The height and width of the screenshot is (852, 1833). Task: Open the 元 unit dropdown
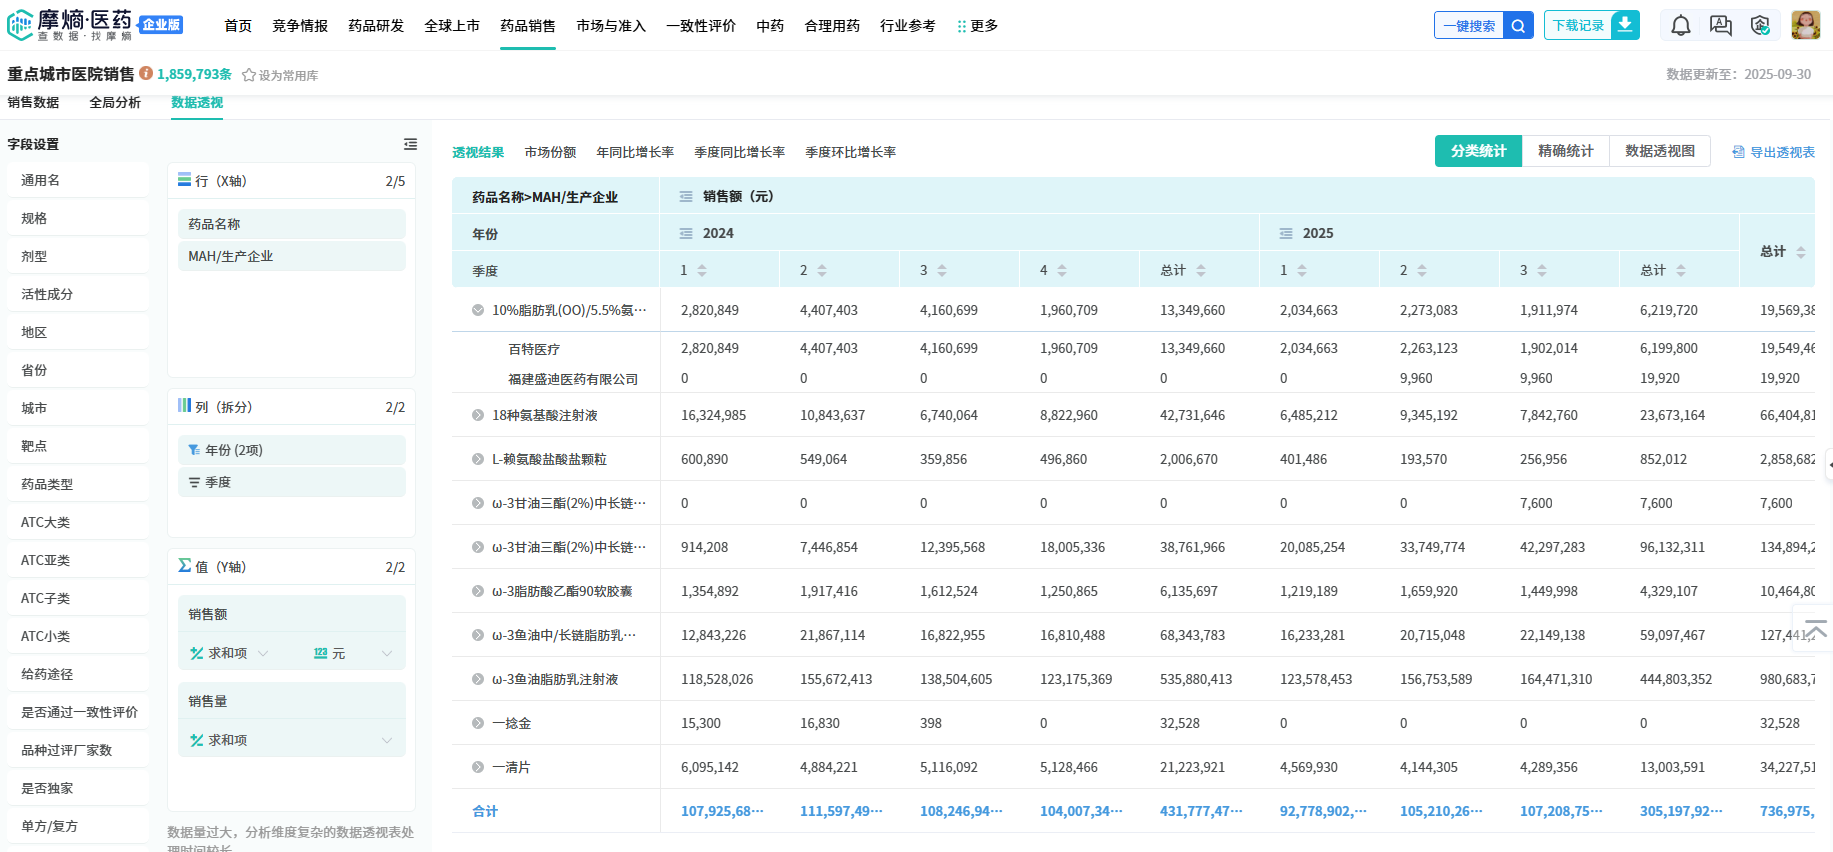386,653
